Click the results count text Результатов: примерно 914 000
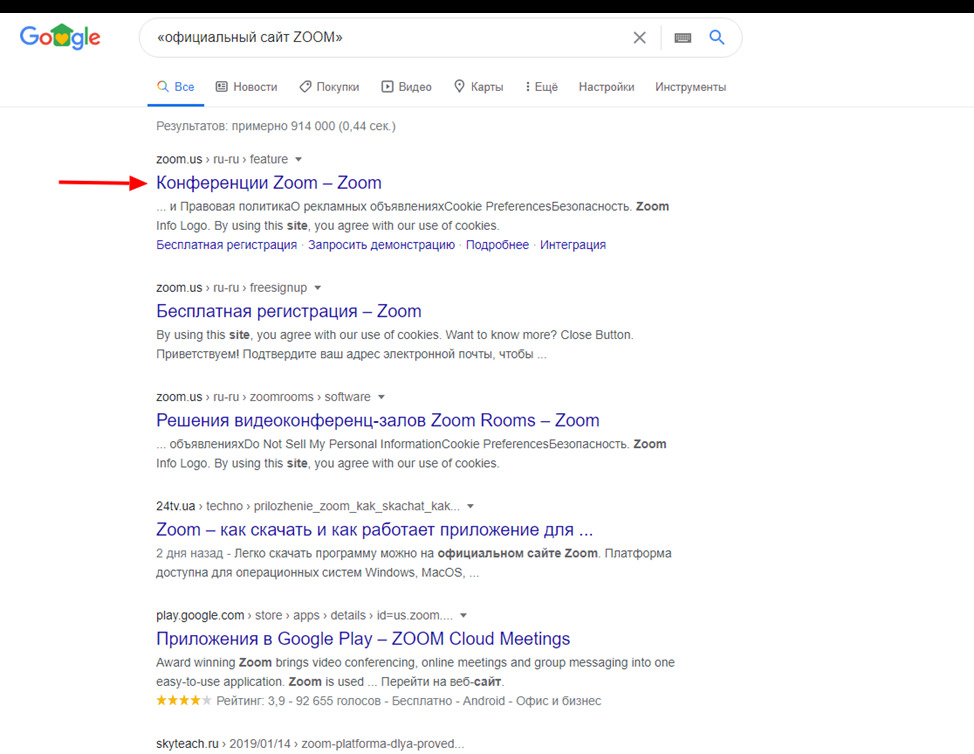The height and width of the screenshot is (754, 974). pyautogui.click(x=276, y=126)
